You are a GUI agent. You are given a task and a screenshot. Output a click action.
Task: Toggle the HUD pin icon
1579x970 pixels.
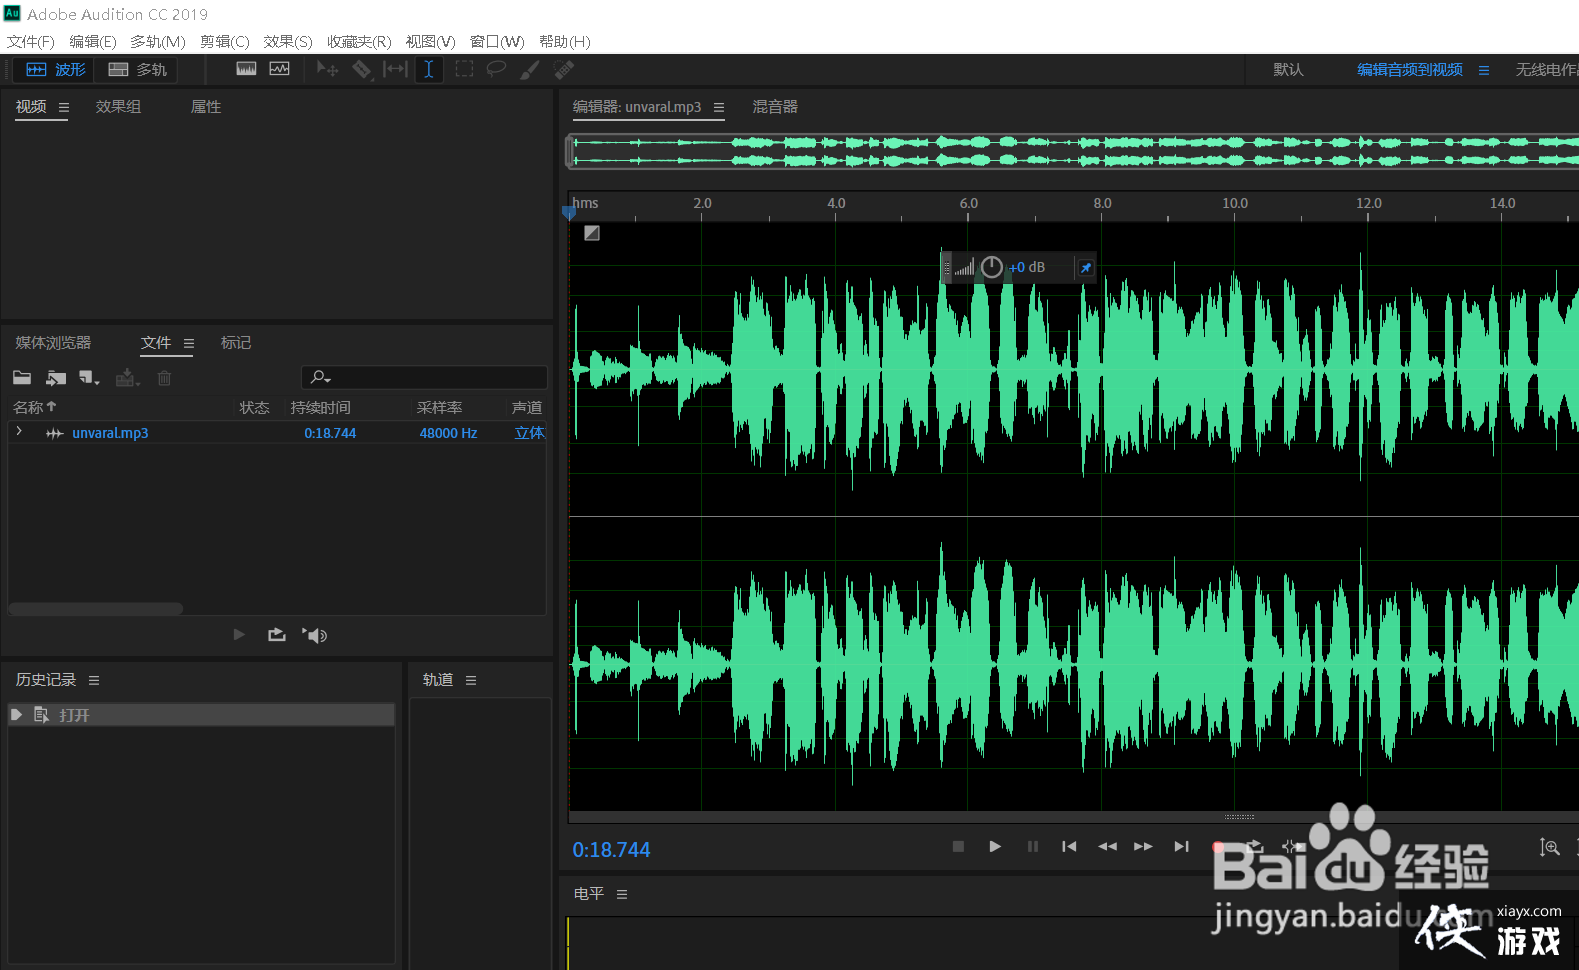pyautogui.click(x=1086, y=267)
